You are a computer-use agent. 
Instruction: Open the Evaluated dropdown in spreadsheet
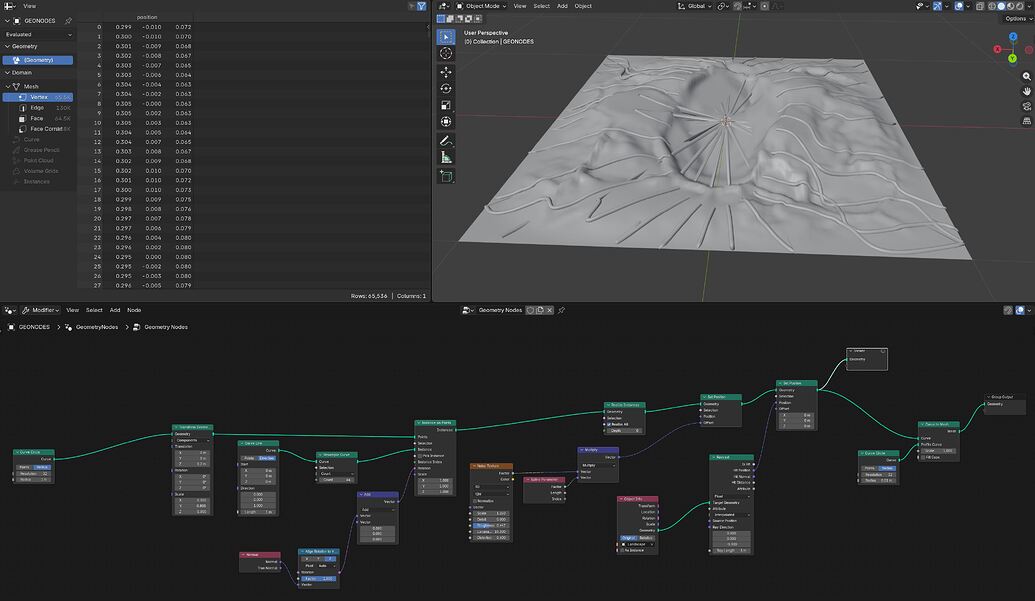38,34
